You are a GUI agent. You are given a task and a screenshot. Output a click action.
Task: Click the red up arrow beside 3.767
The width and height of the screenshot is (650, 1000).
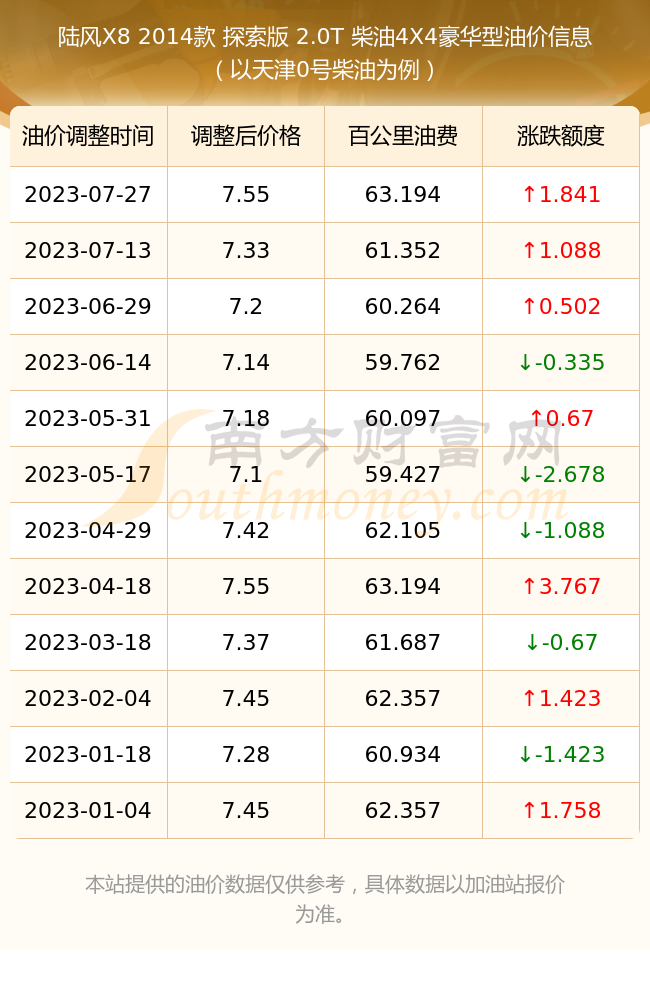pos(529,586)
